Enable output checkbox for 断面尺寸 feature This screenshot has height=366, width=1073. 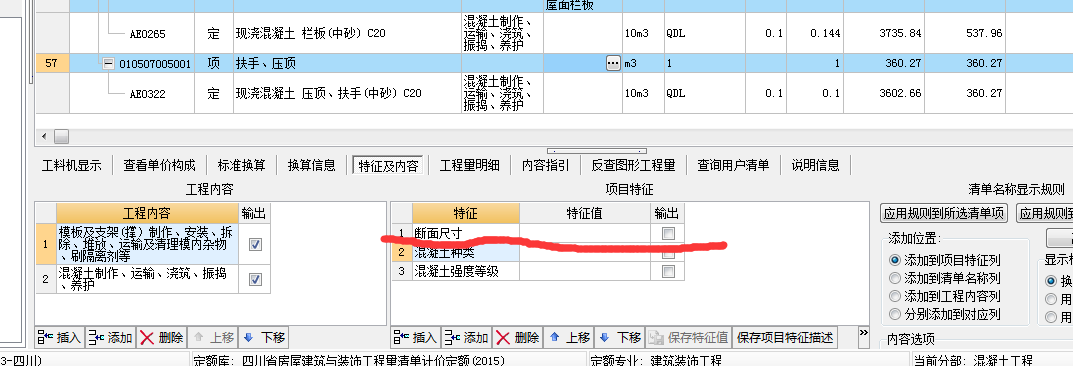pyautogui.click(x=669, y=233)
